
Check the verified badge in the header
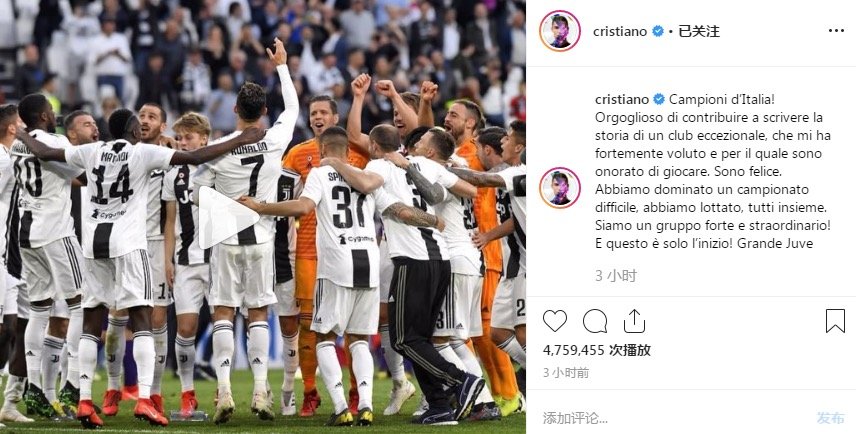[x=658, y=31]
